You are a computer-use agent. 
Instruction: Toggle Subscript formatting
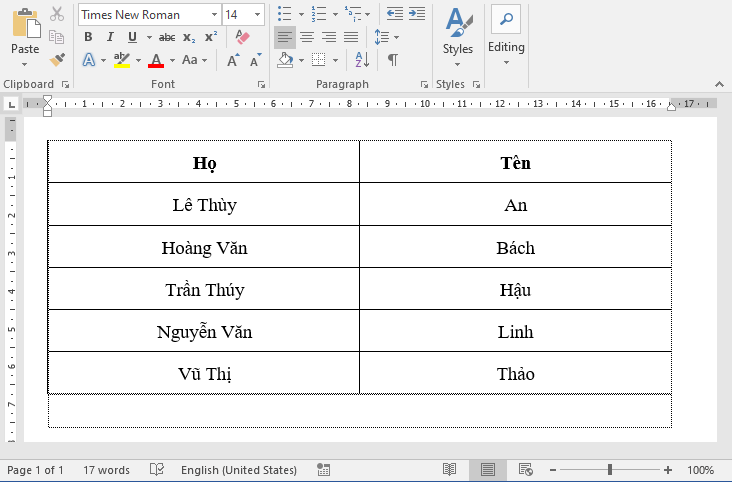(x=189, y=37)
